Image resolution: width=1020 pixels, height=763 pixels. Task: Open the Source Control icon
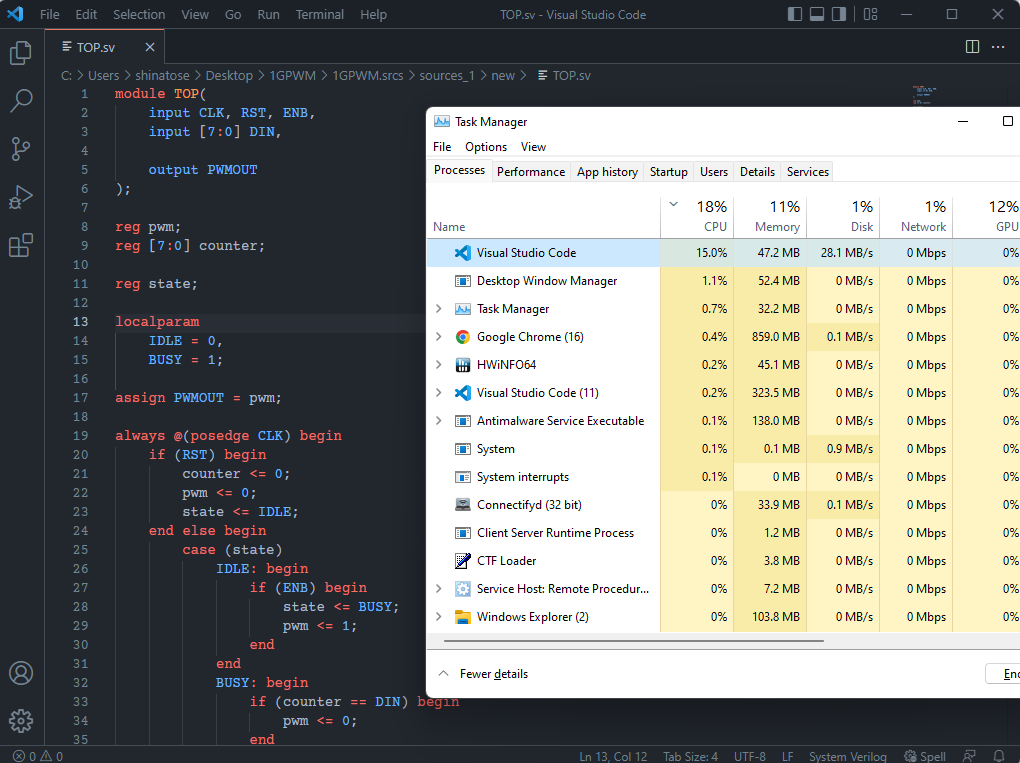pyautogui.click(x=22, y=149)
